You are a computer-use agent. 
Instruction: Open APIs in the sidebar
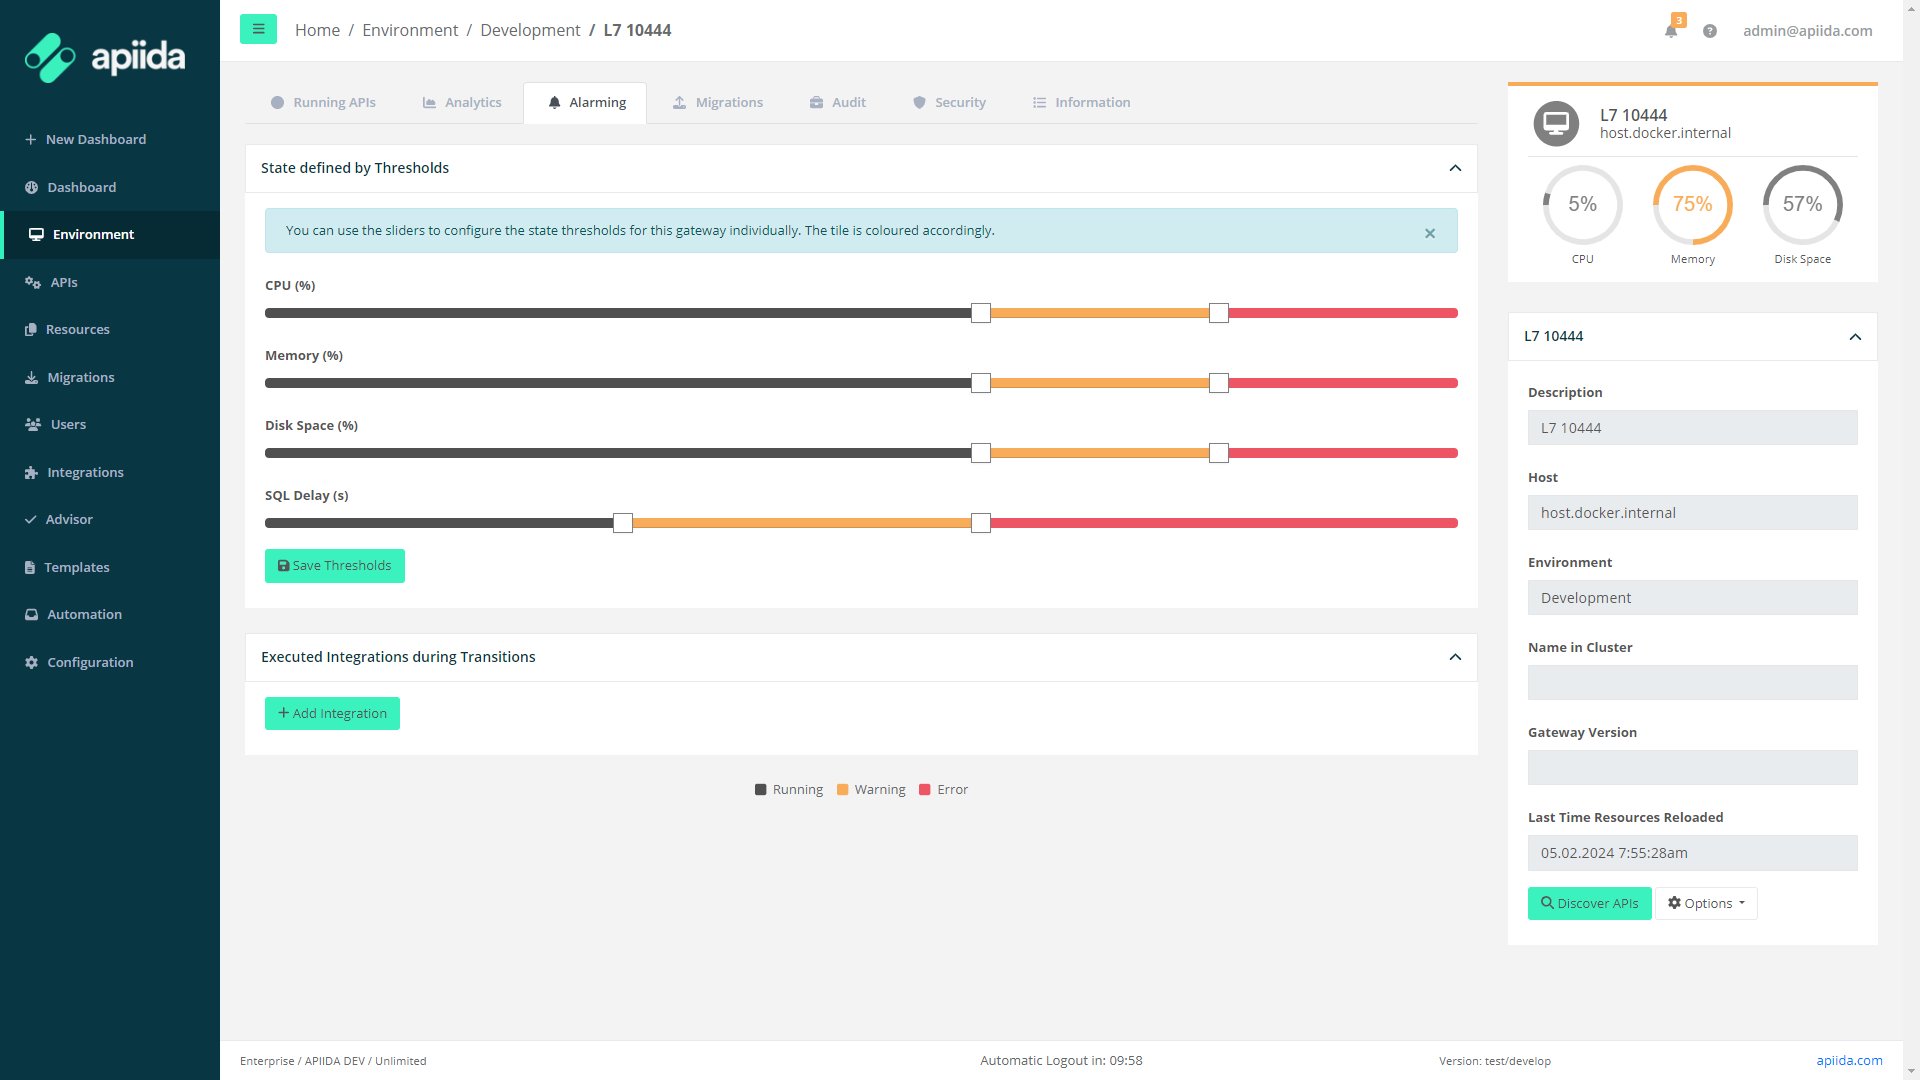(x=63, y=282)
